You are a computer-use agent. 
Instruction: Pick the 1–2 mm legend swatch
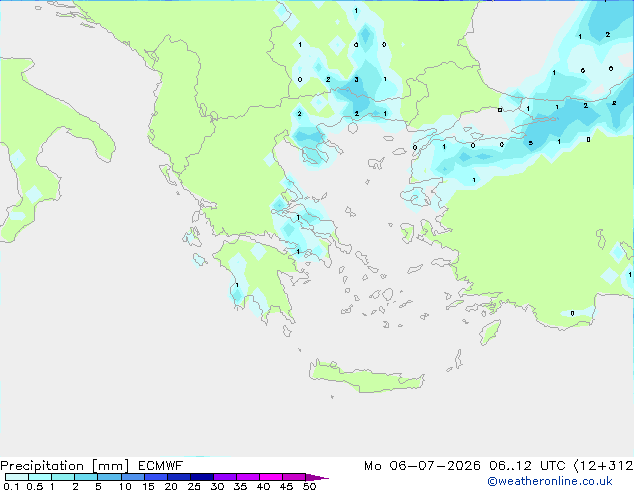[63, 477]
